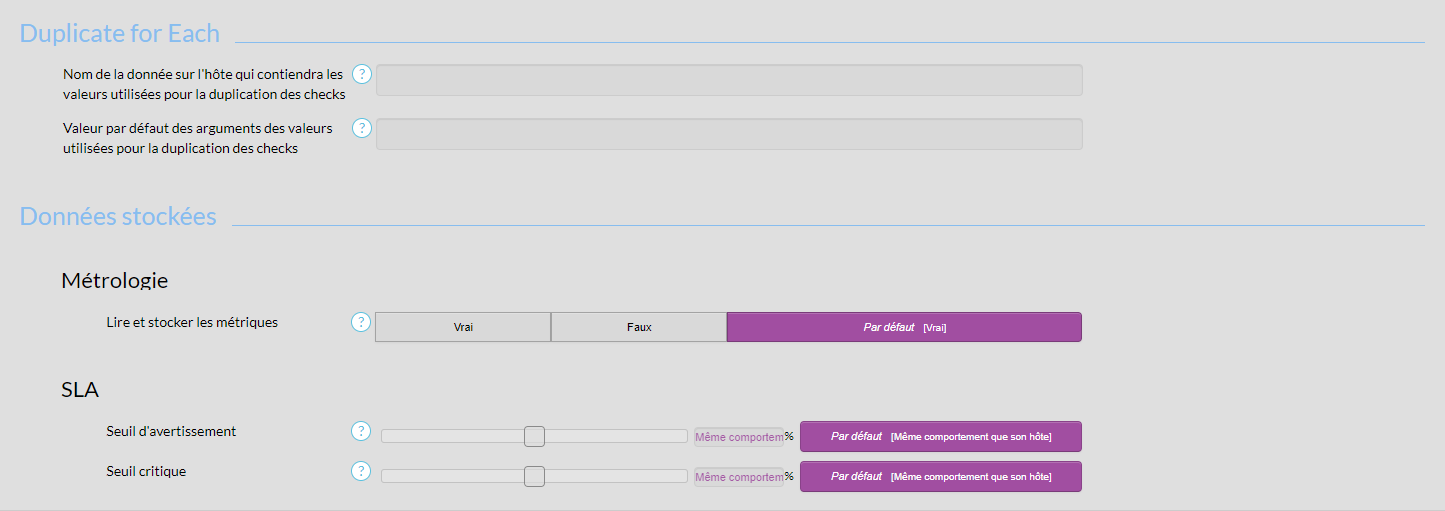
Task: Click the Seuil critique slider handle
Action: pyautogui.click(x=534, y=476)
